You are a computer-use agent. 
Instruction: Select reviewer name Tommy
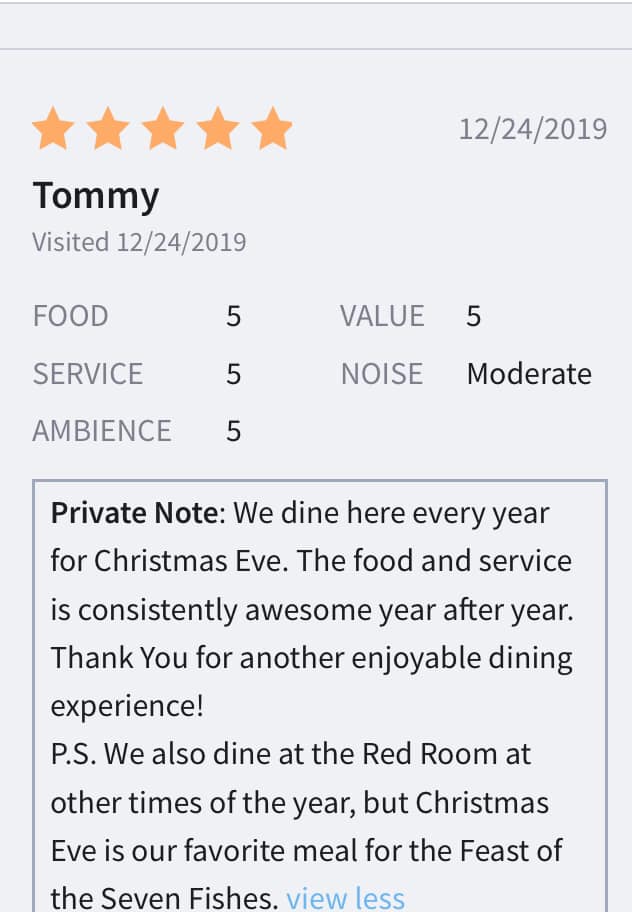click(x=96, y=195)
